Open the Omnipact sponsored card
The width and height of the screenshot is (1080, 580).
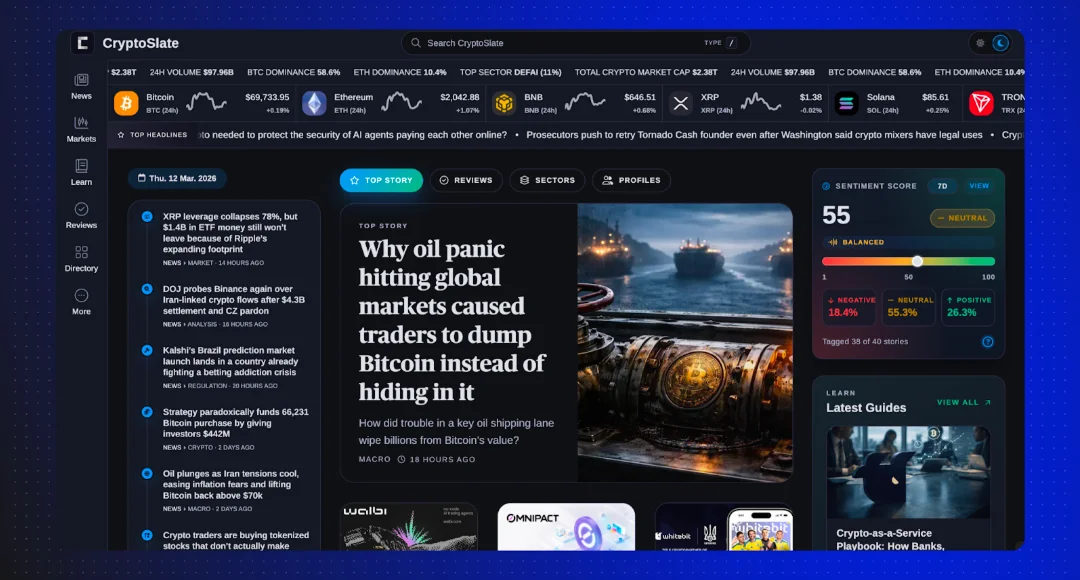tap(566, 527)
